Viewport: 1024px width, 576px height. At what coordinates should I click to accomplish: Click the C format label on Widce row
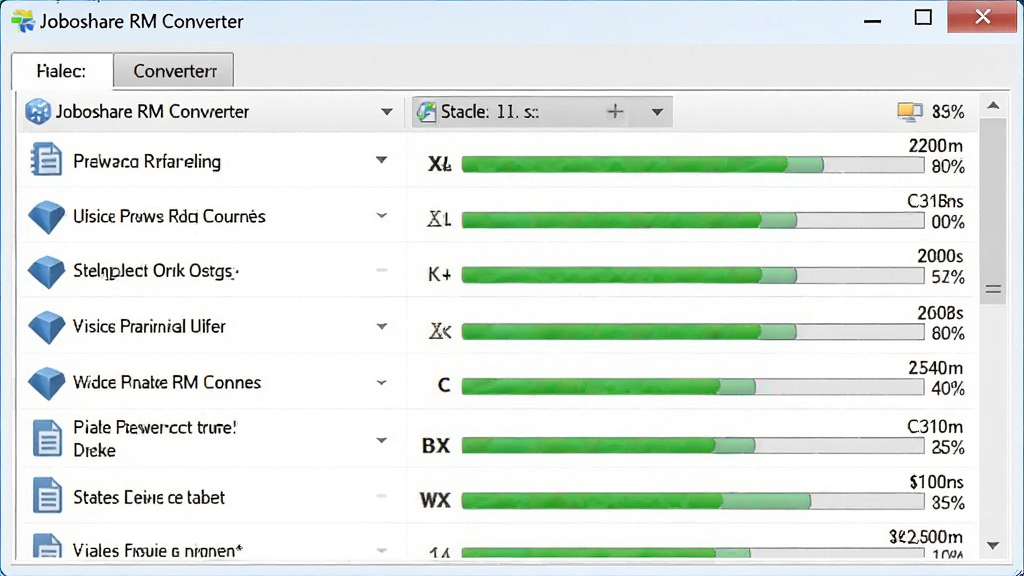click(444, 385)
